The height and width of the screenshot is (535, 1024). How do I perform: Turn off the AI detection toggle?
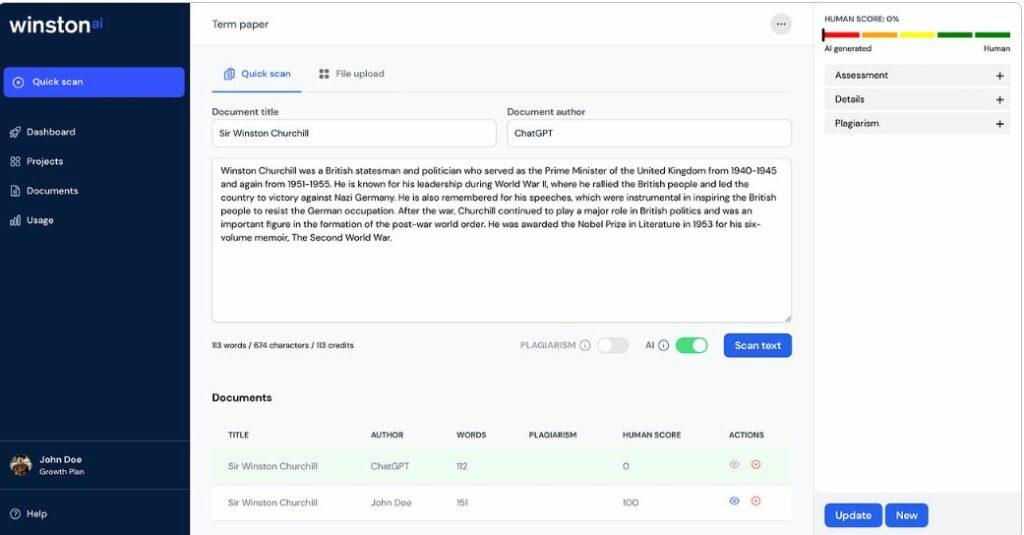click(x=692, y=346)
